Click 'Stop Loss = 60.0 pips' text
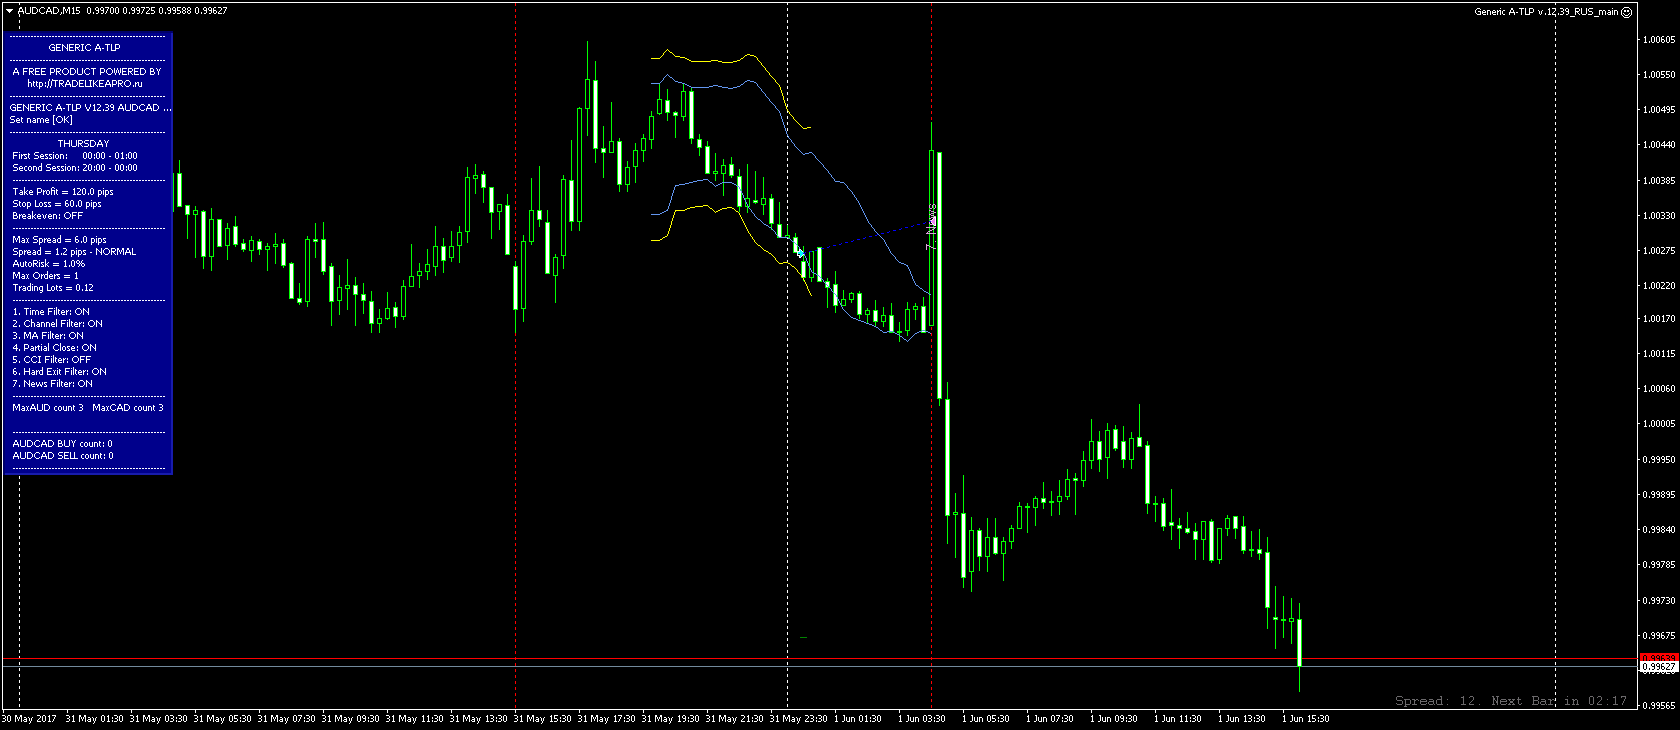This screenshot has width=1680, height=730. pos(57,204)
